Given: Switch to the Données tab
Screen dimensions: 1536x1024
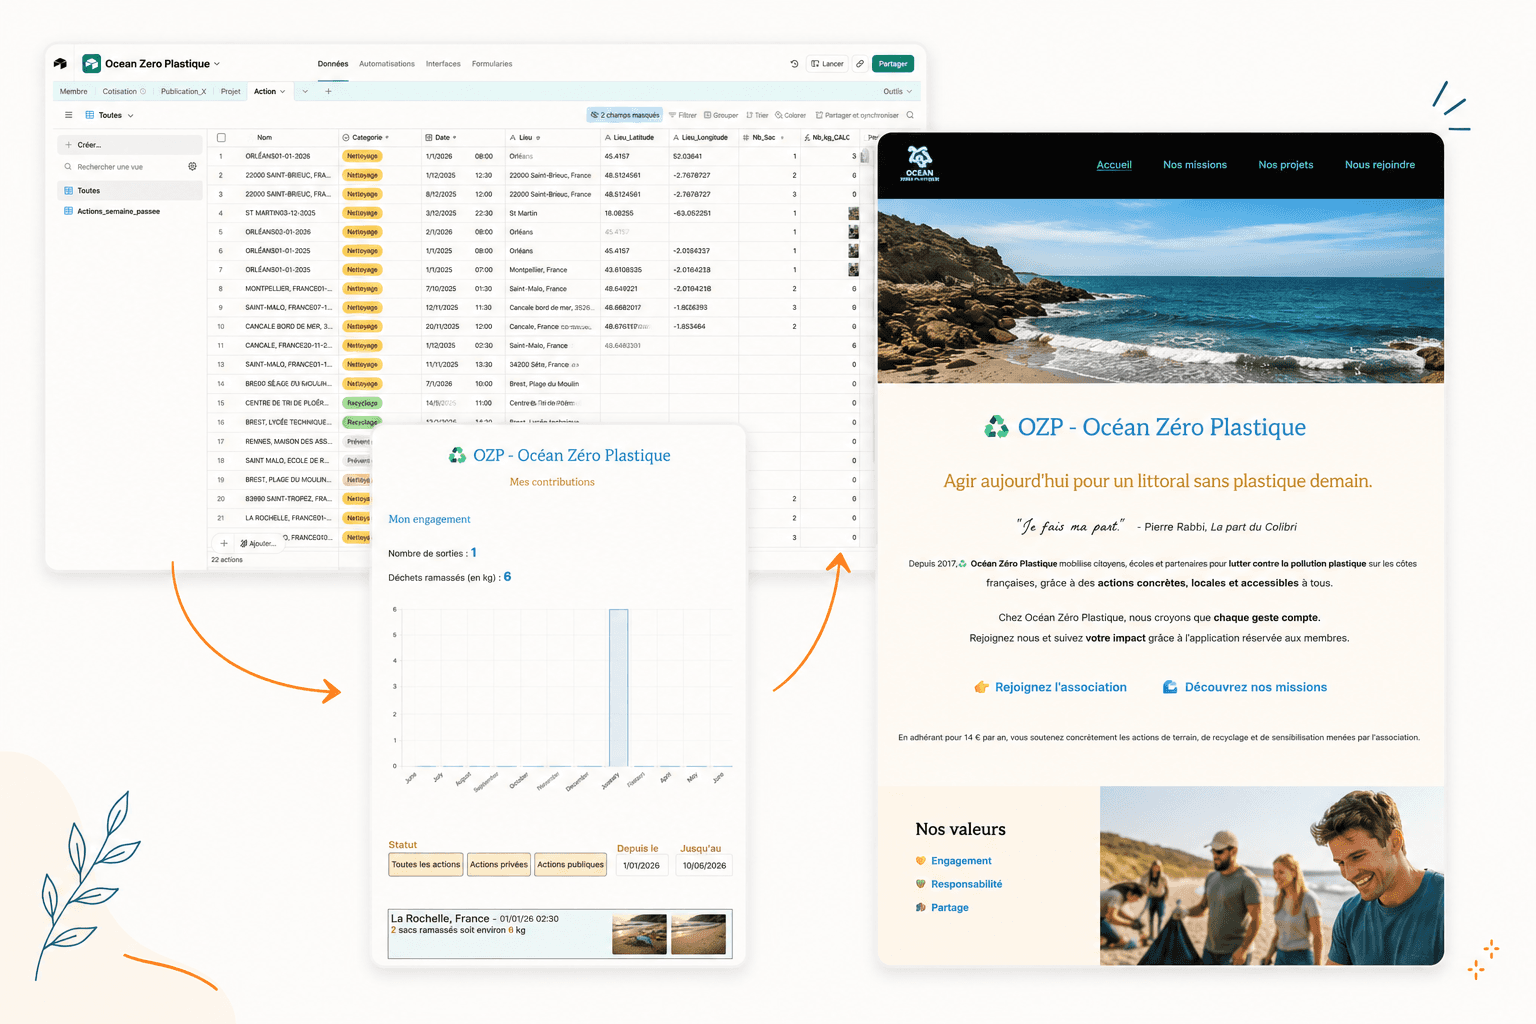Looking at the screenshot, I should click(x=333, y=64).
